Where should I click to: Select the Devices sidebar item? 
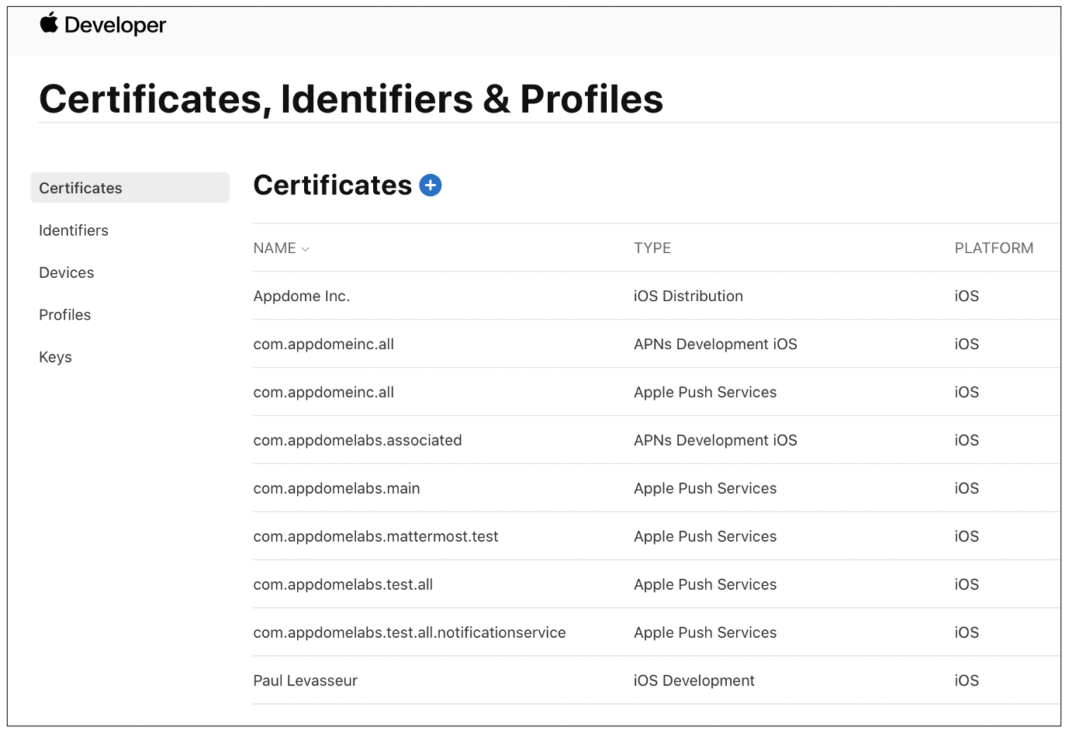tap(66, 272)
